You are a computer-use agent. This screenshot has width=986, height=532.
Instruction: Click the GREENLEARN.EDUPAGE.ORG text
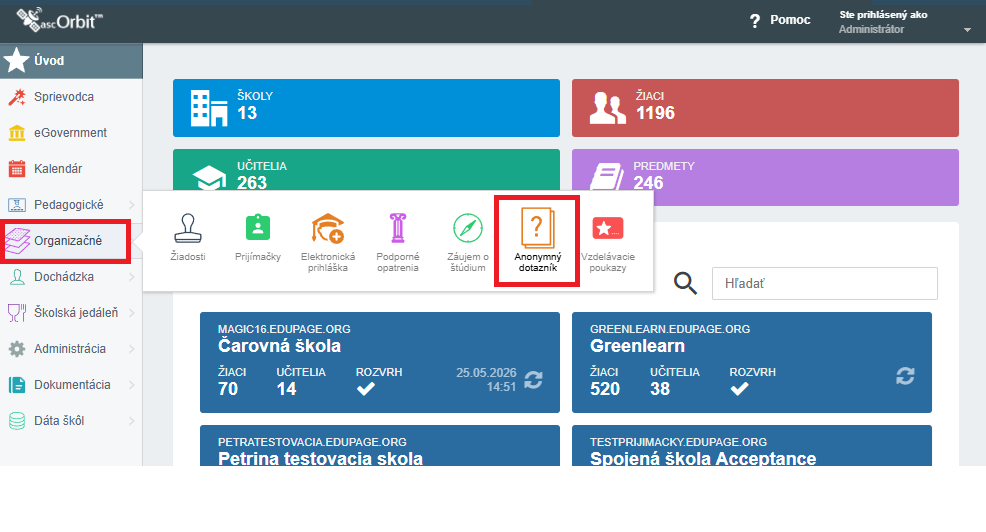670,329
